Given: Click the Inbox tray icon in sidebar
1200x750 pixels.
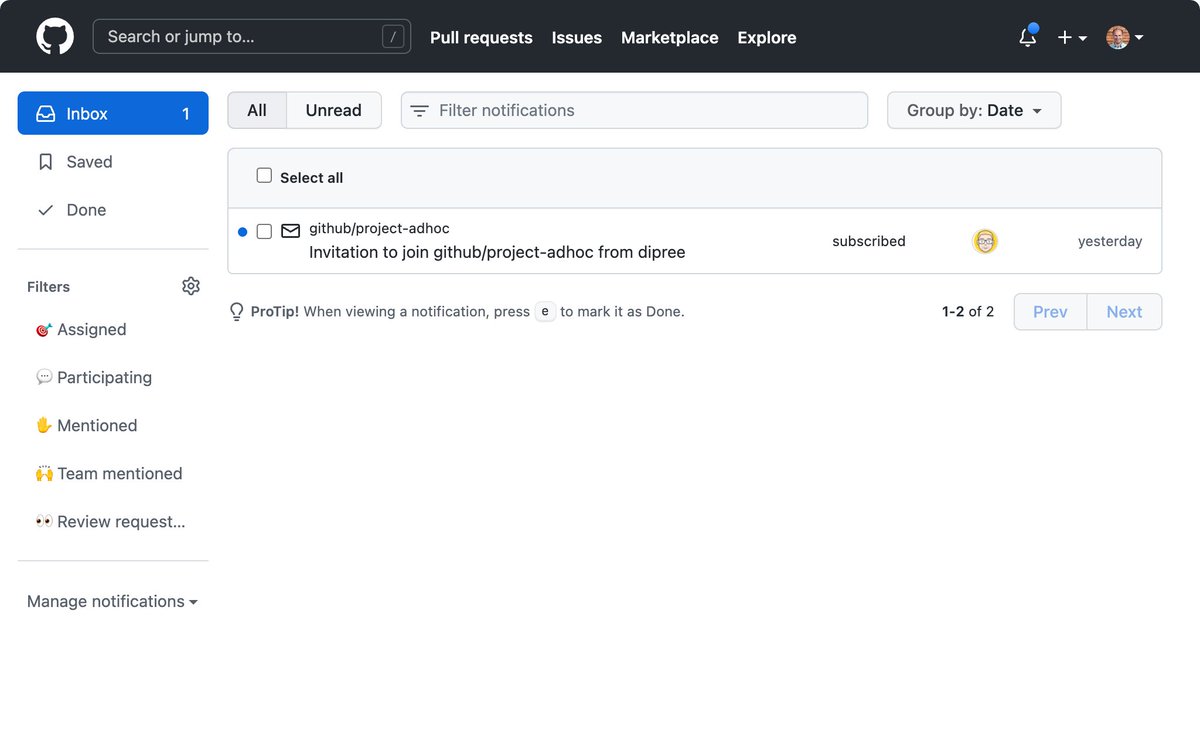Looking at the screenshot, I should point(46,113).
